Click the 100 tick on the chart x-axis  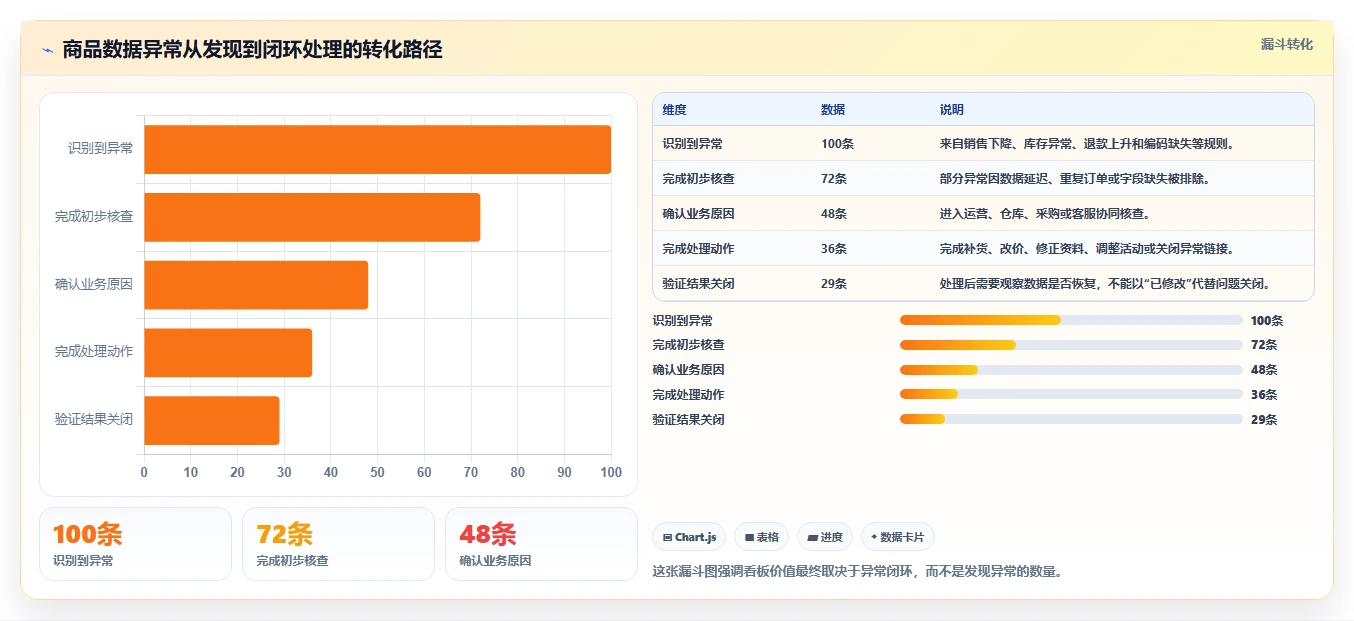pos(610,473)
